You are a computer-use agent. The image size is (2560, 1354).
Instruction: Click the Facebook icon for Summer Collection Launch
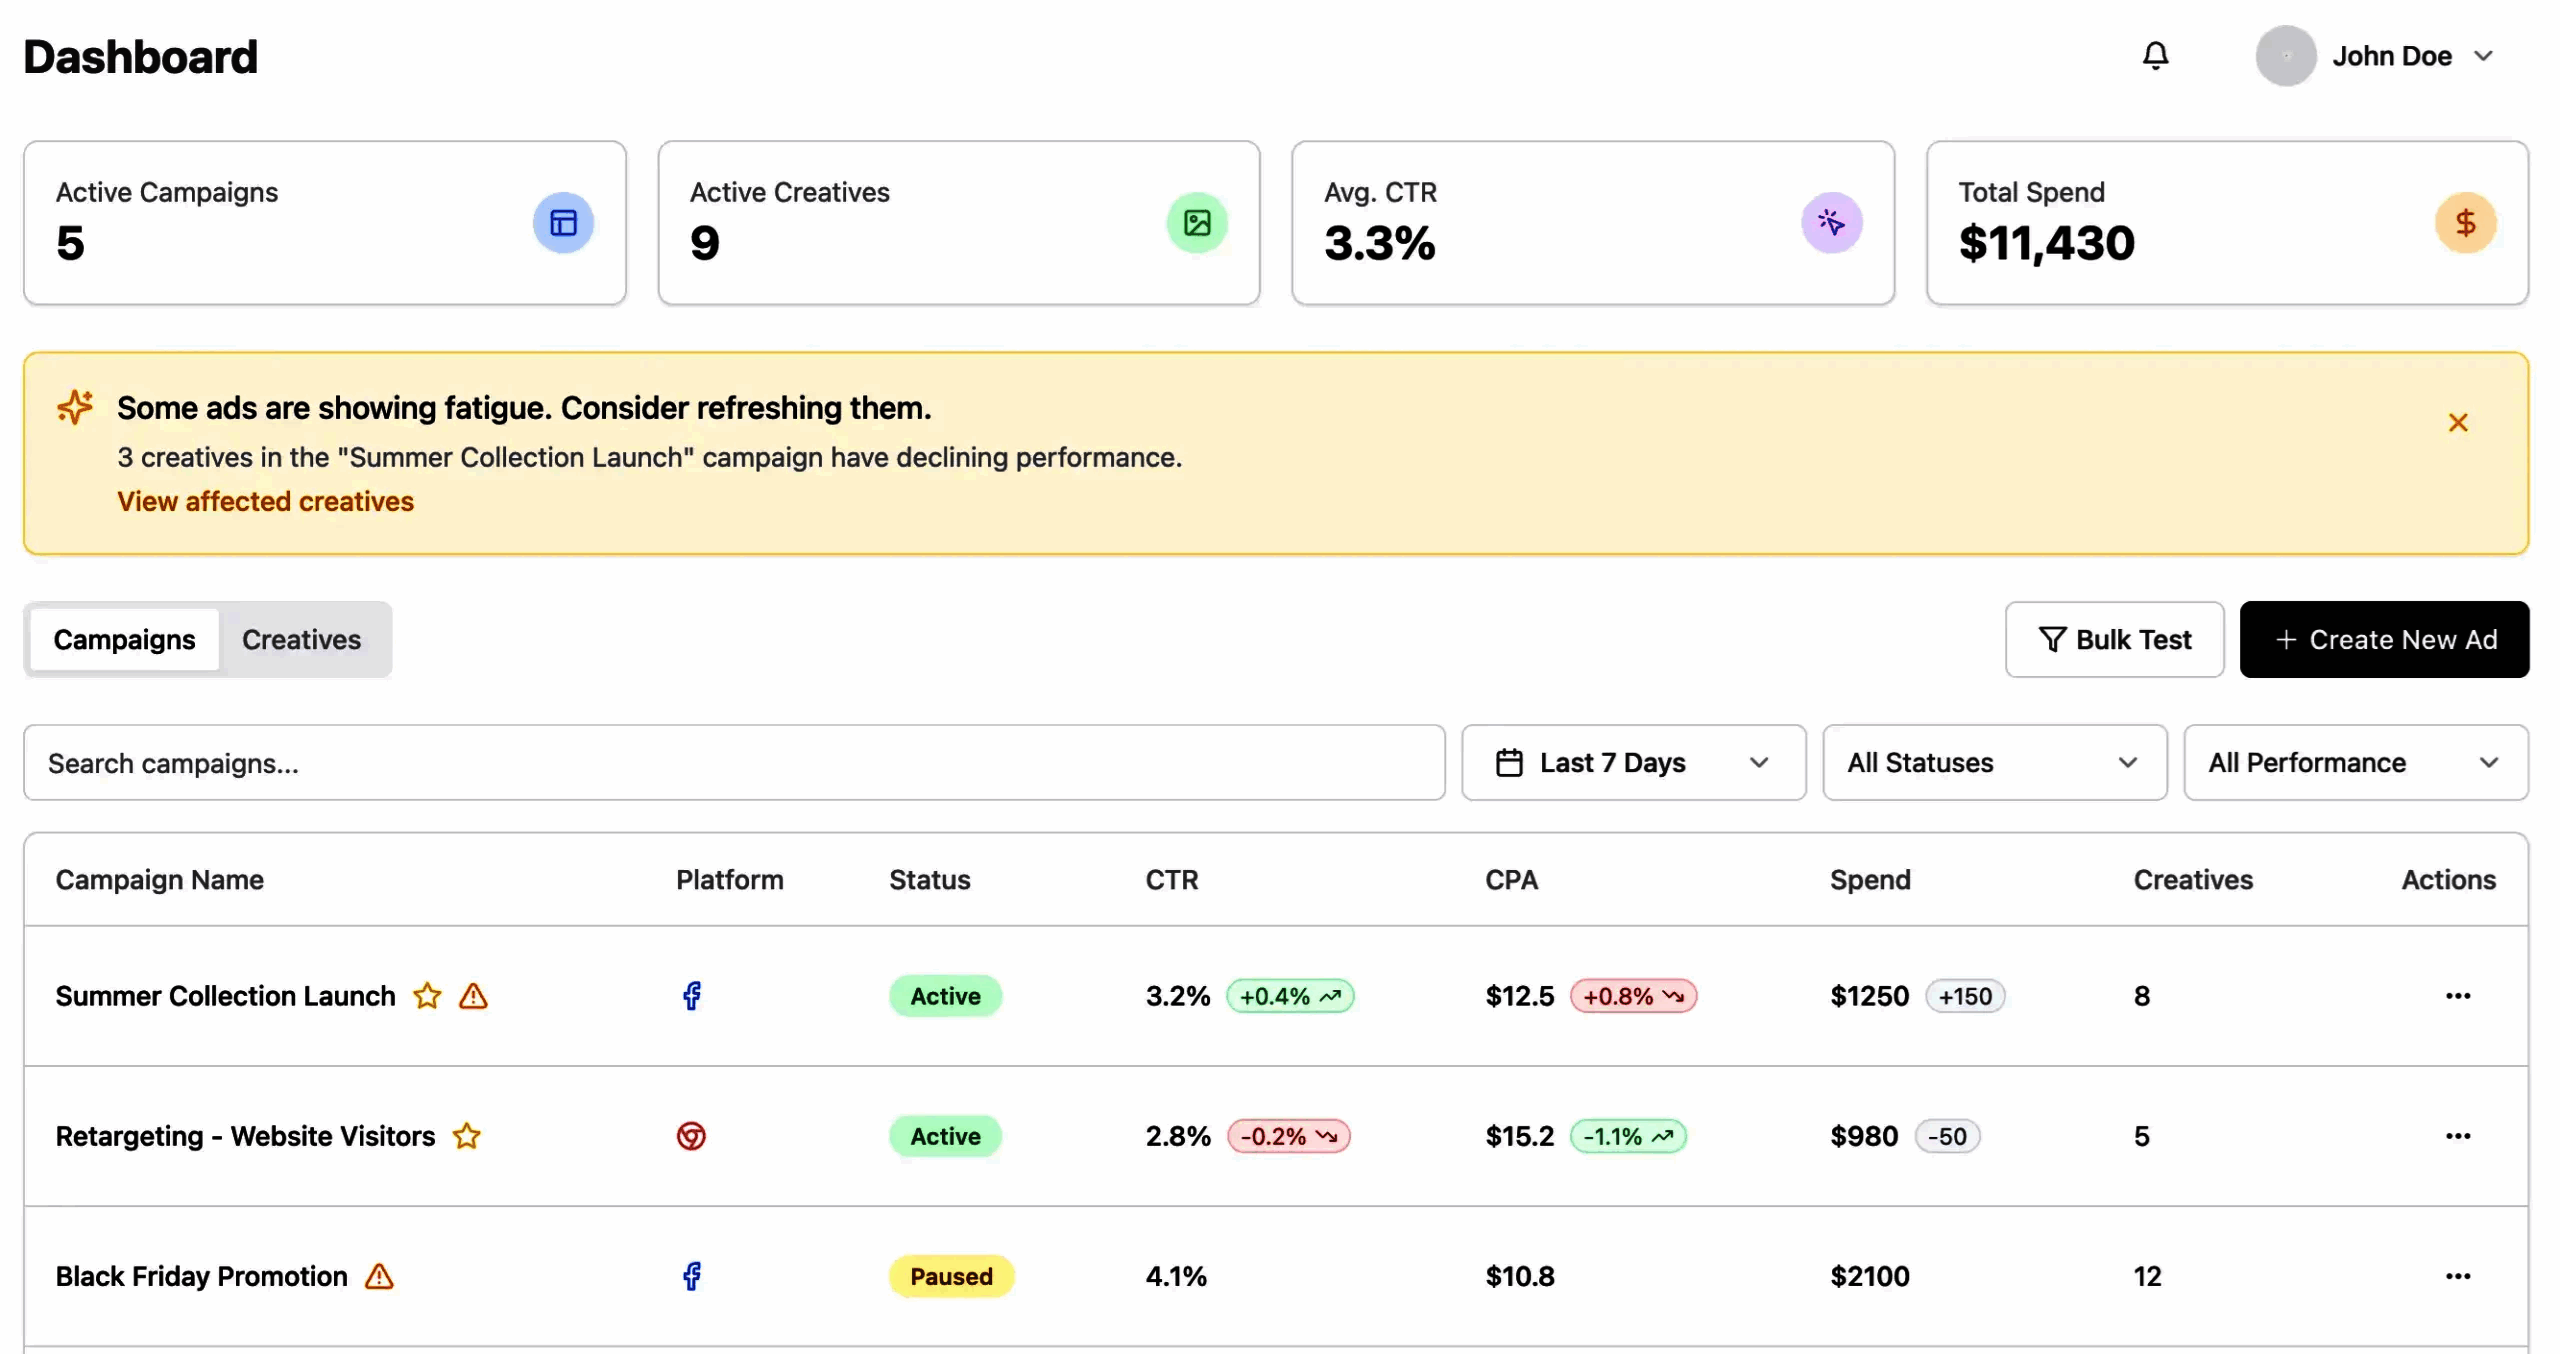coord(691,996)
